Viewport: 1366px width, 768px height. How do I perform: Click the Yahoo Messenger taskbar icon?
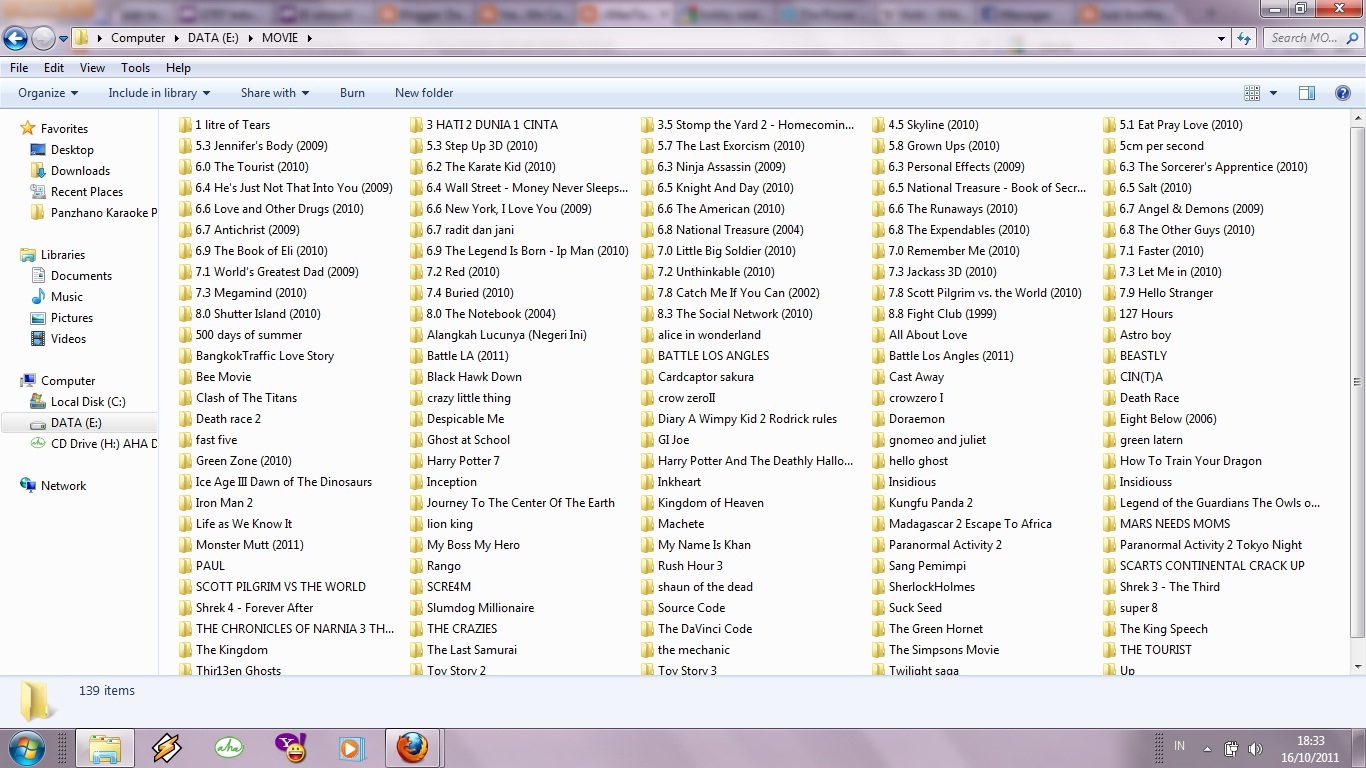click(x=291, y=748)
